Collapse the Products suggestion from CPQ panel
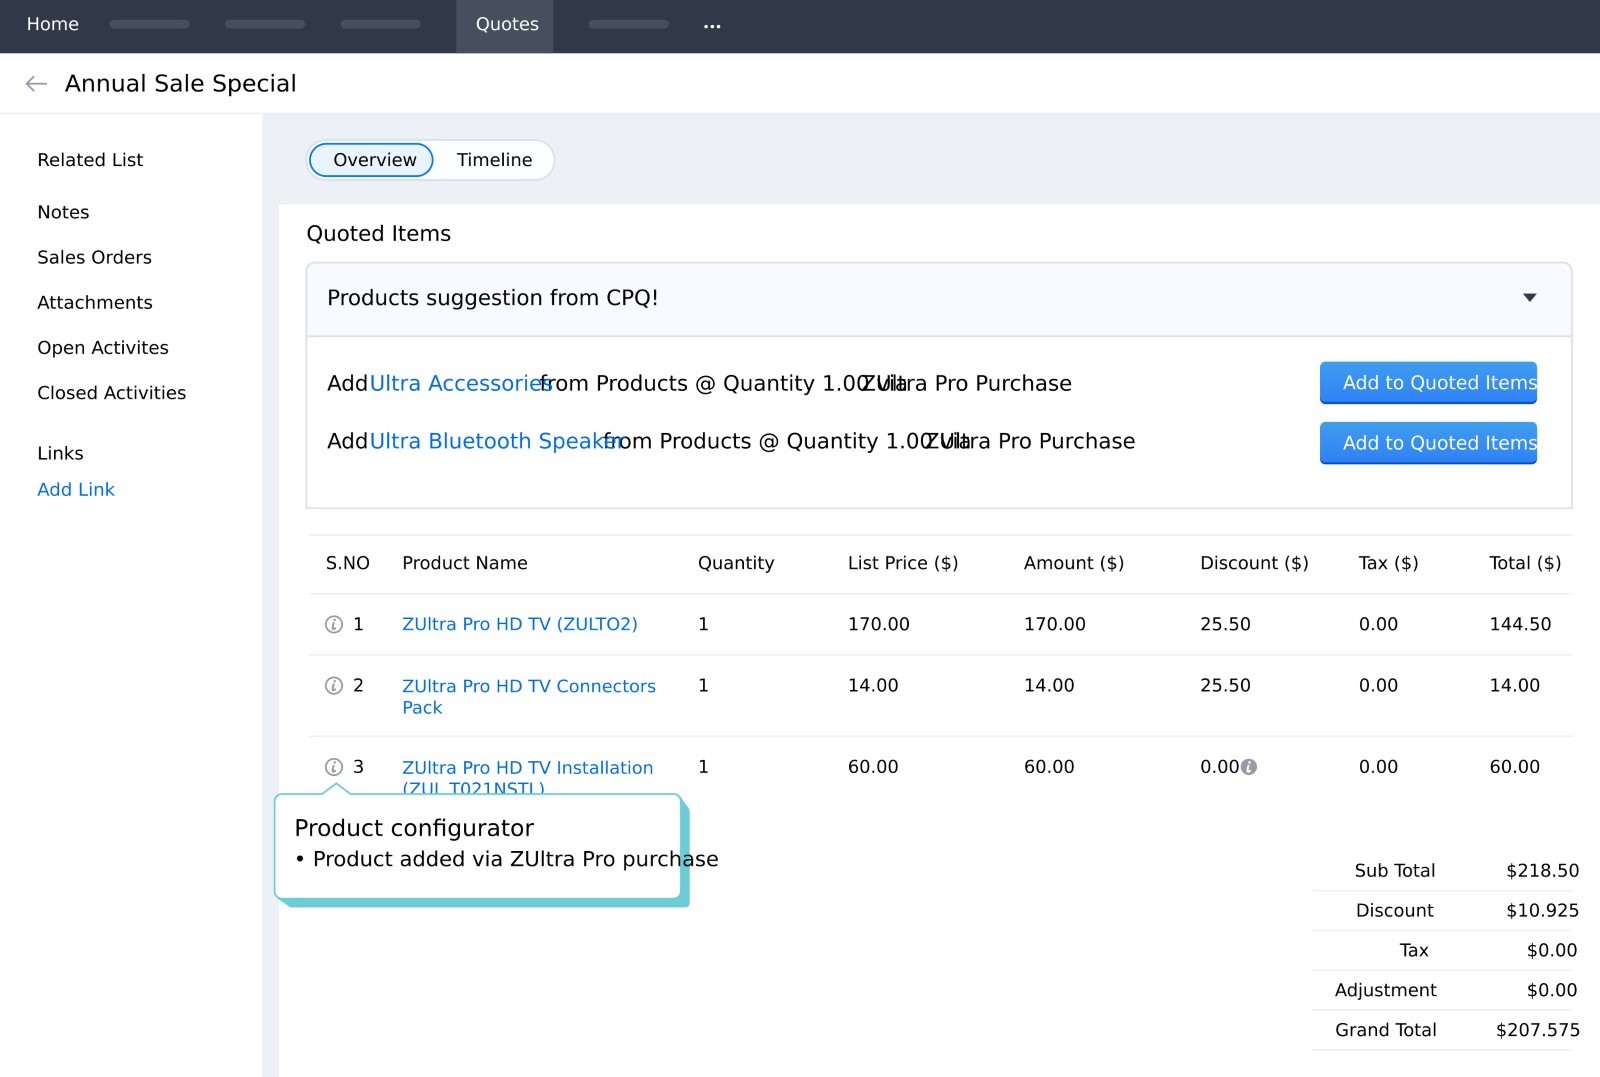This screenshot has width=1600, height=1077. [1529, 298]
